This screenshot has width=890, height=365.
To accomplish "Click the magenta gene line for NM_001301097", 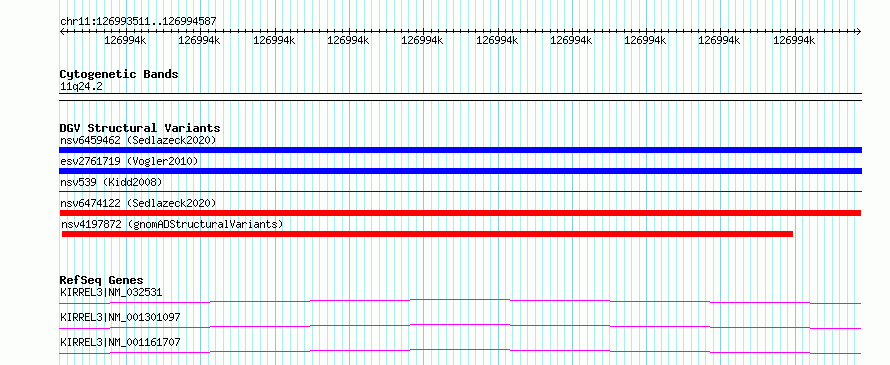I will coord(460,326).
